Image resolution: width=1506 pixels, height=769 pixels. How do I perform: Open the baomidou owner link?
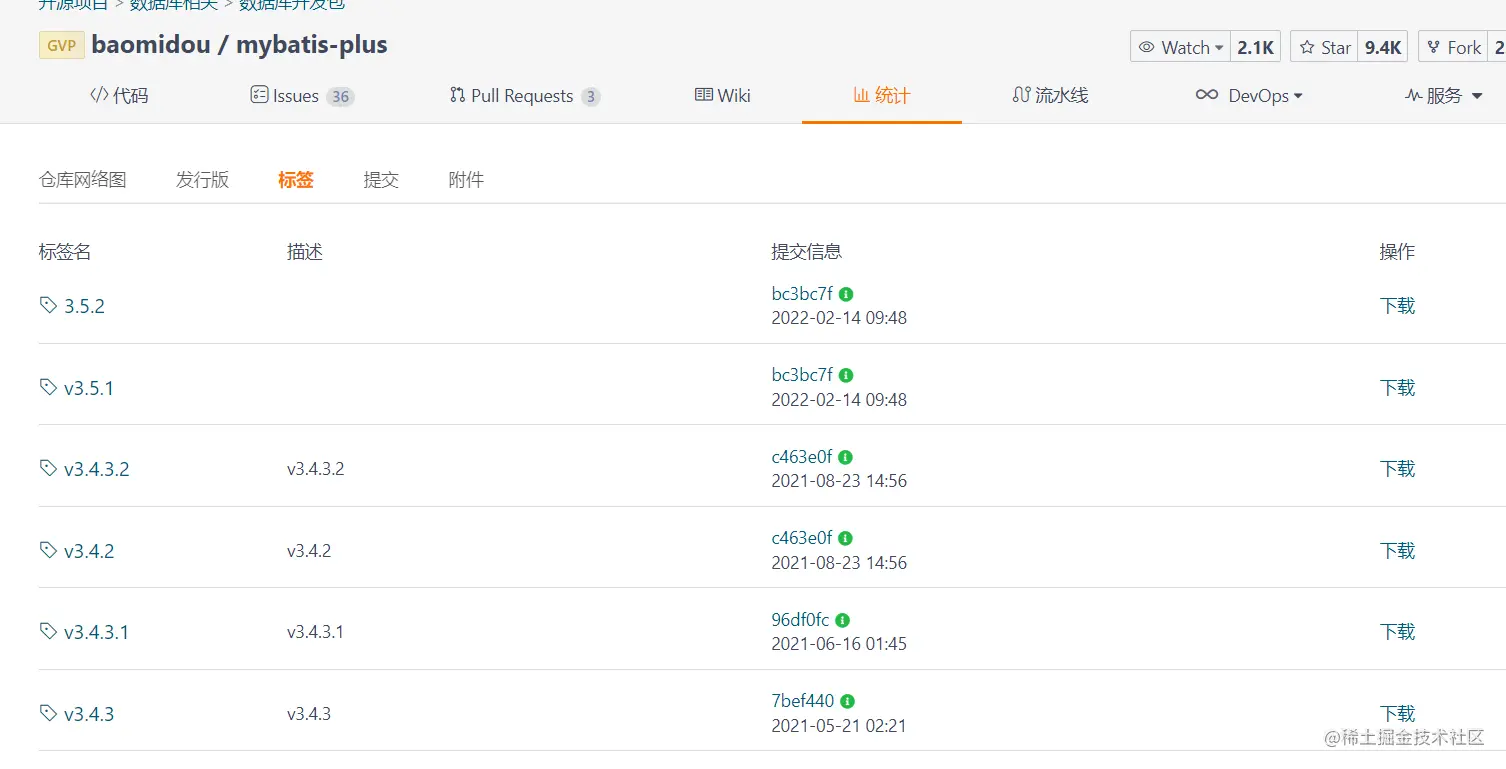150,46
